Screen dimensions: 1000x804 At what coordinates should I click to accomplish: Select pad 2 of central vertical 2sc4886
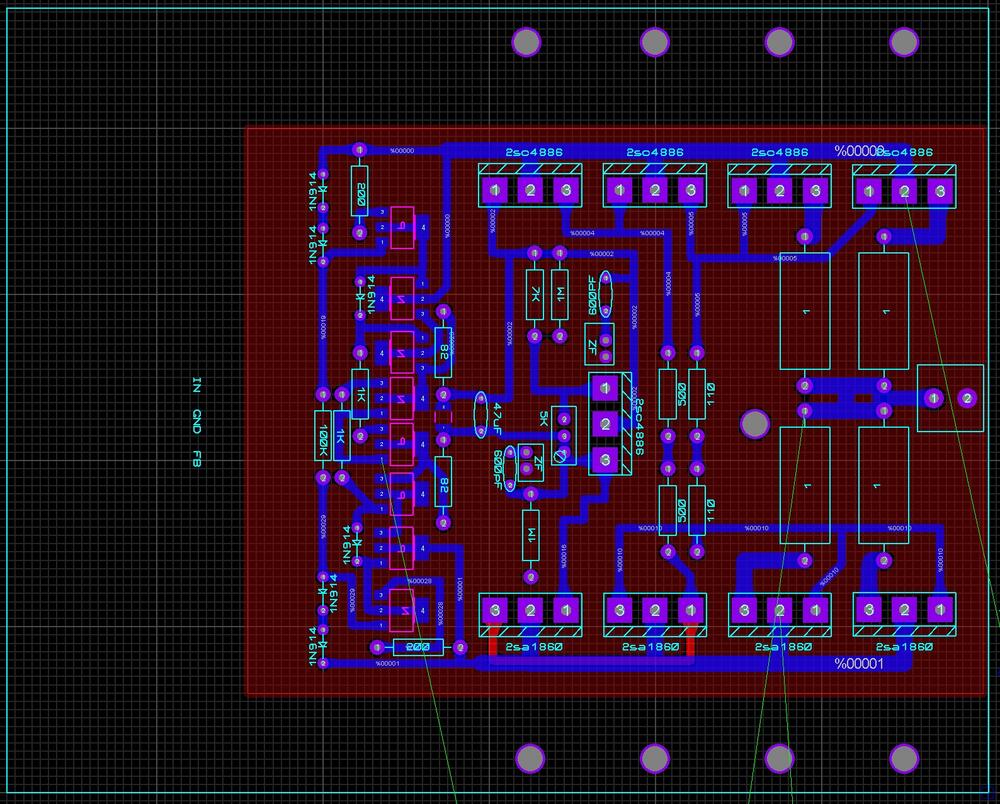[605, 424]
